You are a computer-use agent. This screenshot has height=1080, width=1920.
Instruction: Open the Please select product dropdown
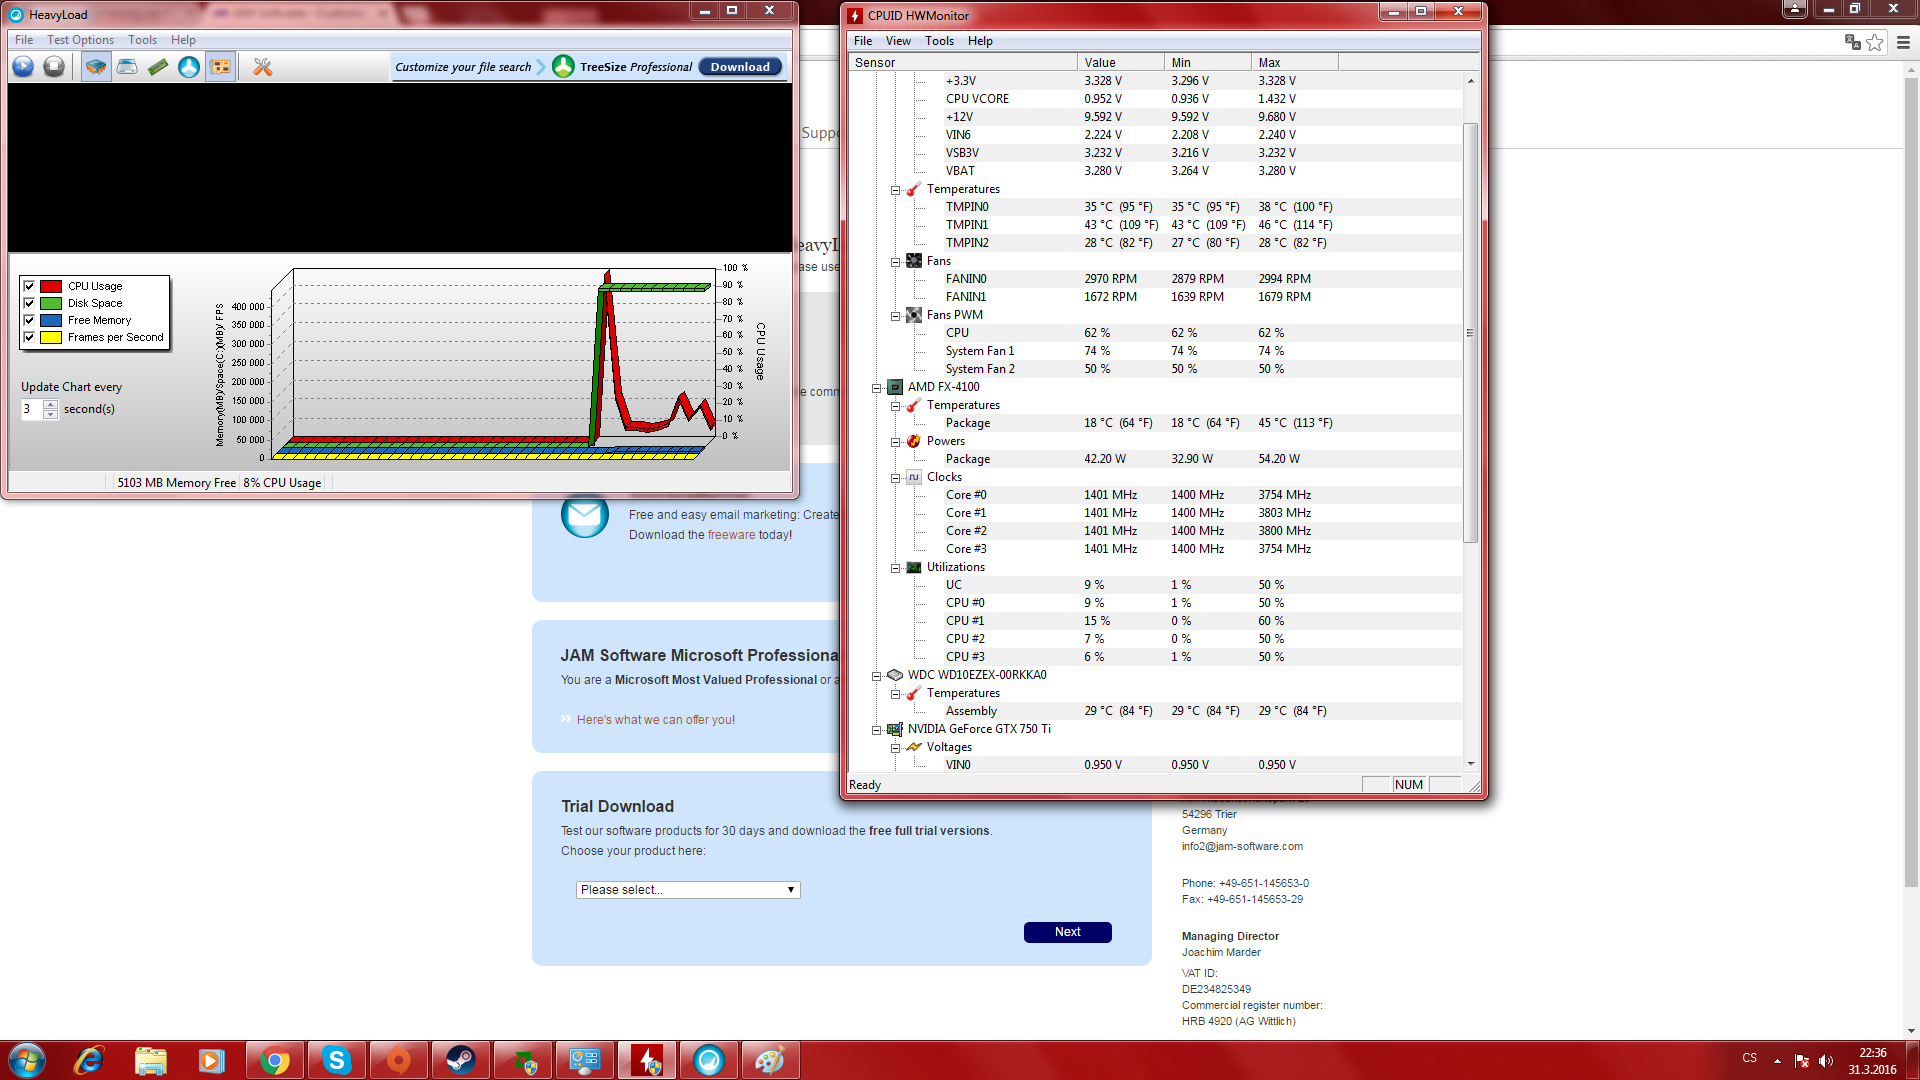(x=688, y=890)
